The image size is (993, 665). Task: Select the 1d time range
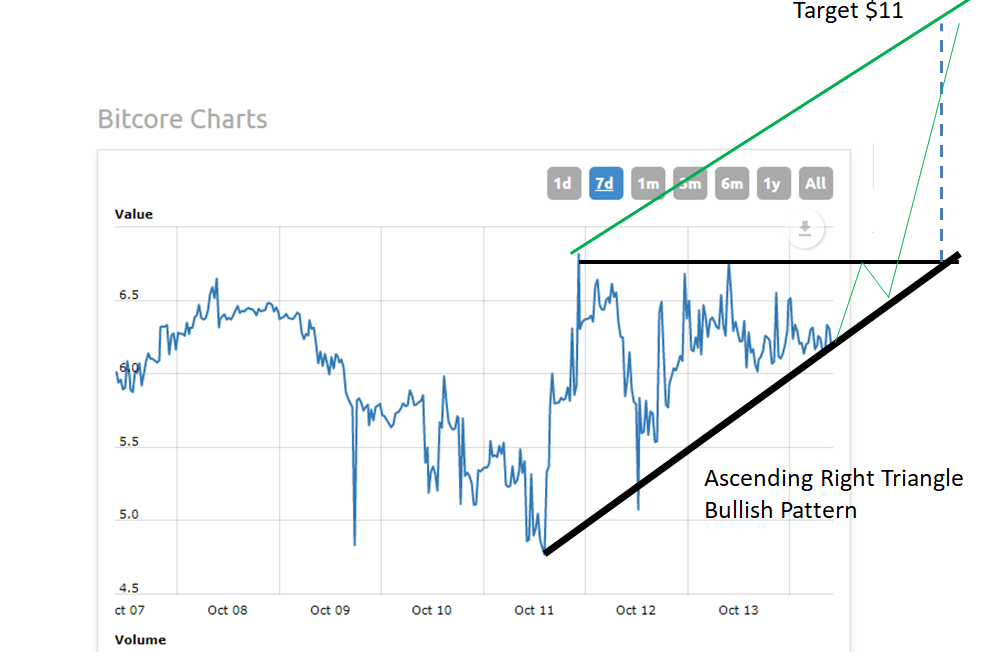pyautogui.click(x=563, y=183)
